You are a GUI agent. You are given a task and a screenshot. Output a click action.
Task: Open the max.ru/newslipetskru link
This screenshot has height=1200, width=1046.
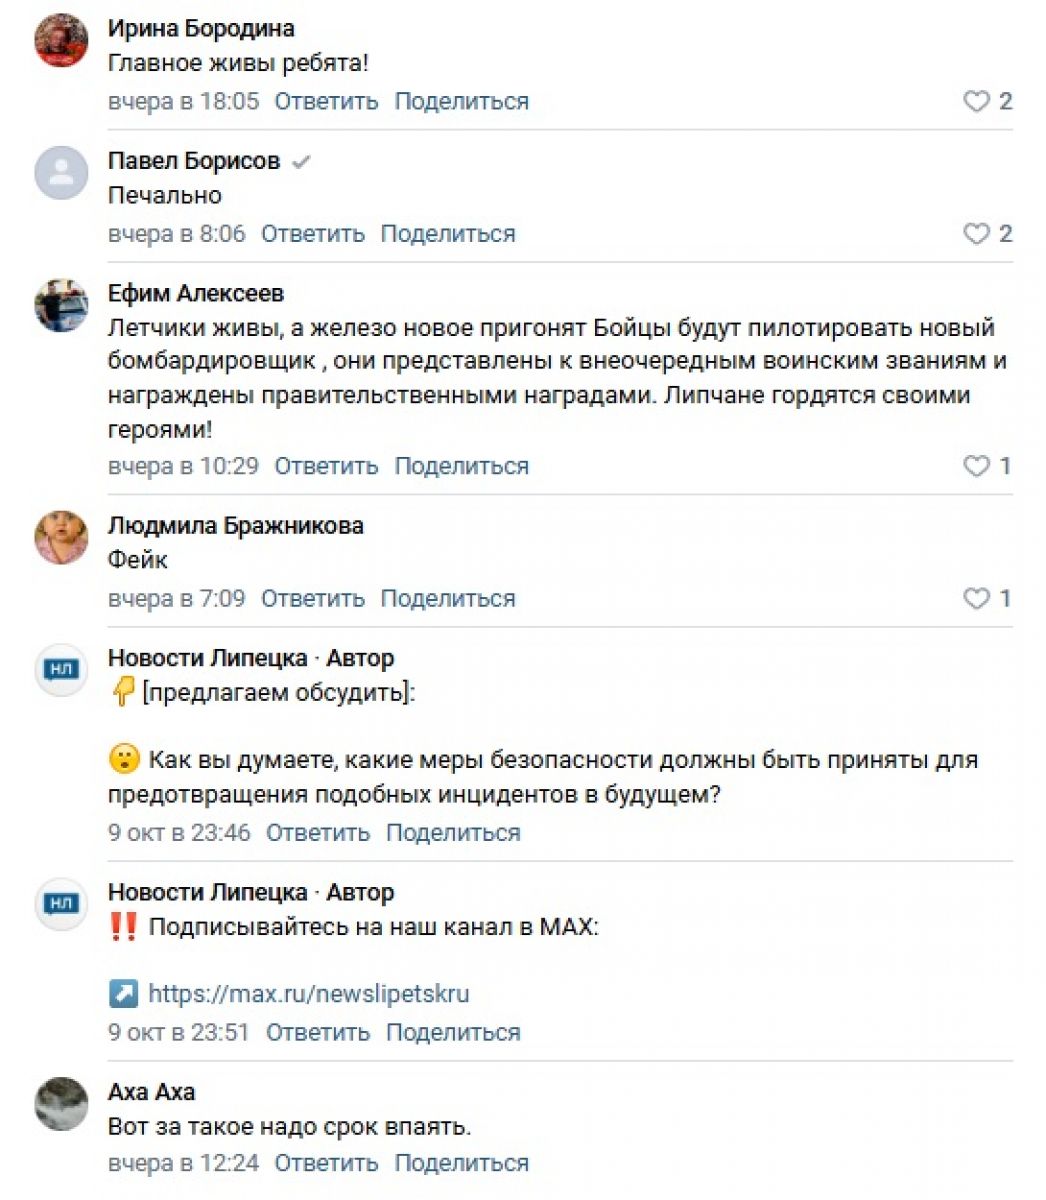[308, 994]
